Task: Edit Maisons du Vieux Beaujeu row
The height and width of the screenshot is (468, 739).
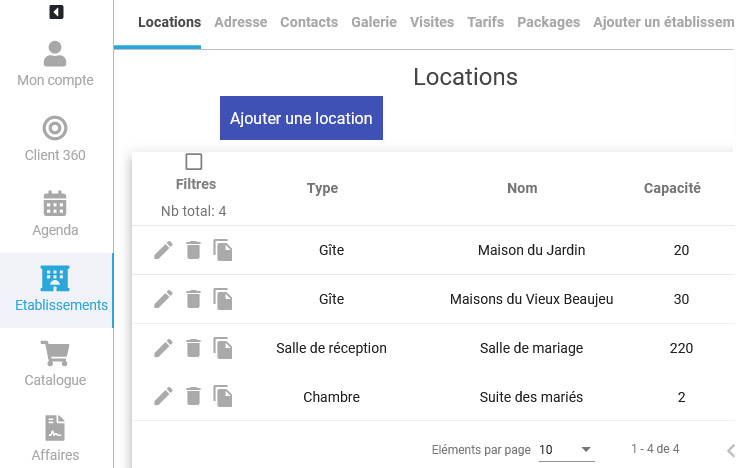Action: click(164, 299)
